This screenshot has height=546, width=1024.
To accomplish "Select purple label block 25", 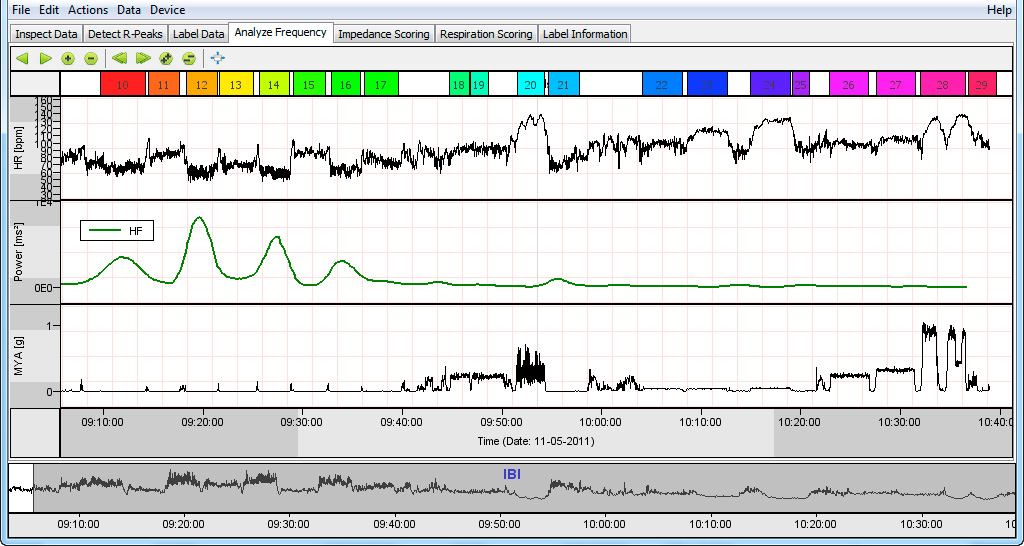I will coord(801,84).
